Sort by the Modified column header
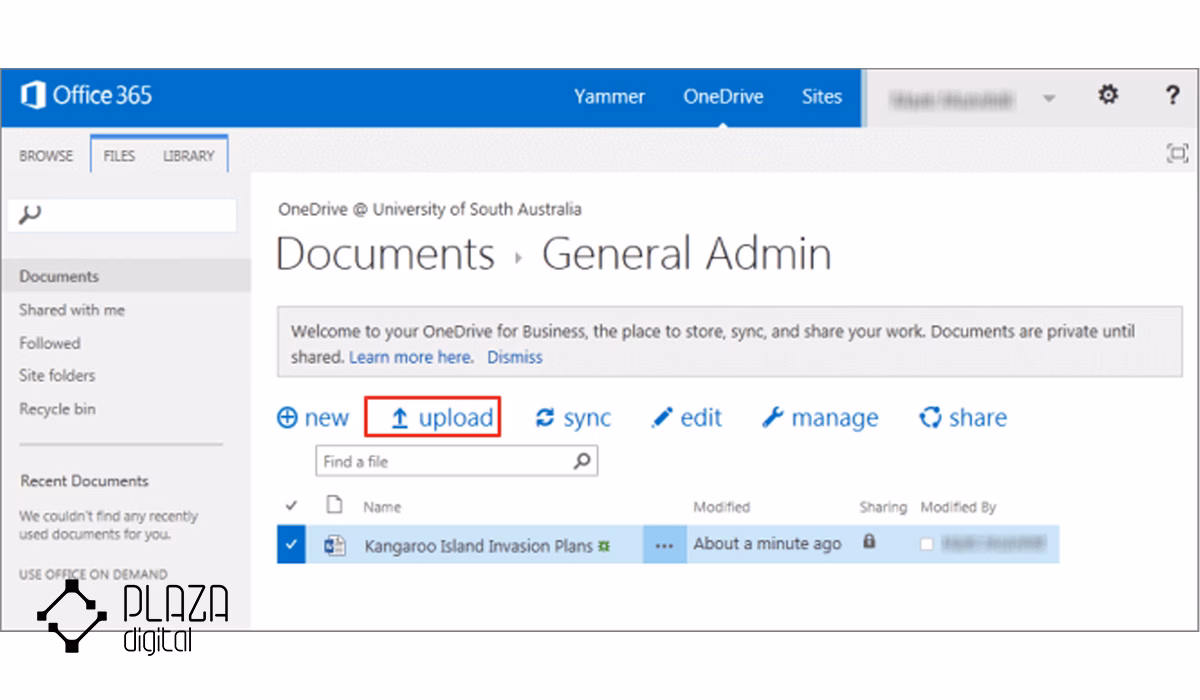The width and height of the screenshot is (1200, 700). [x=722, y=507]
